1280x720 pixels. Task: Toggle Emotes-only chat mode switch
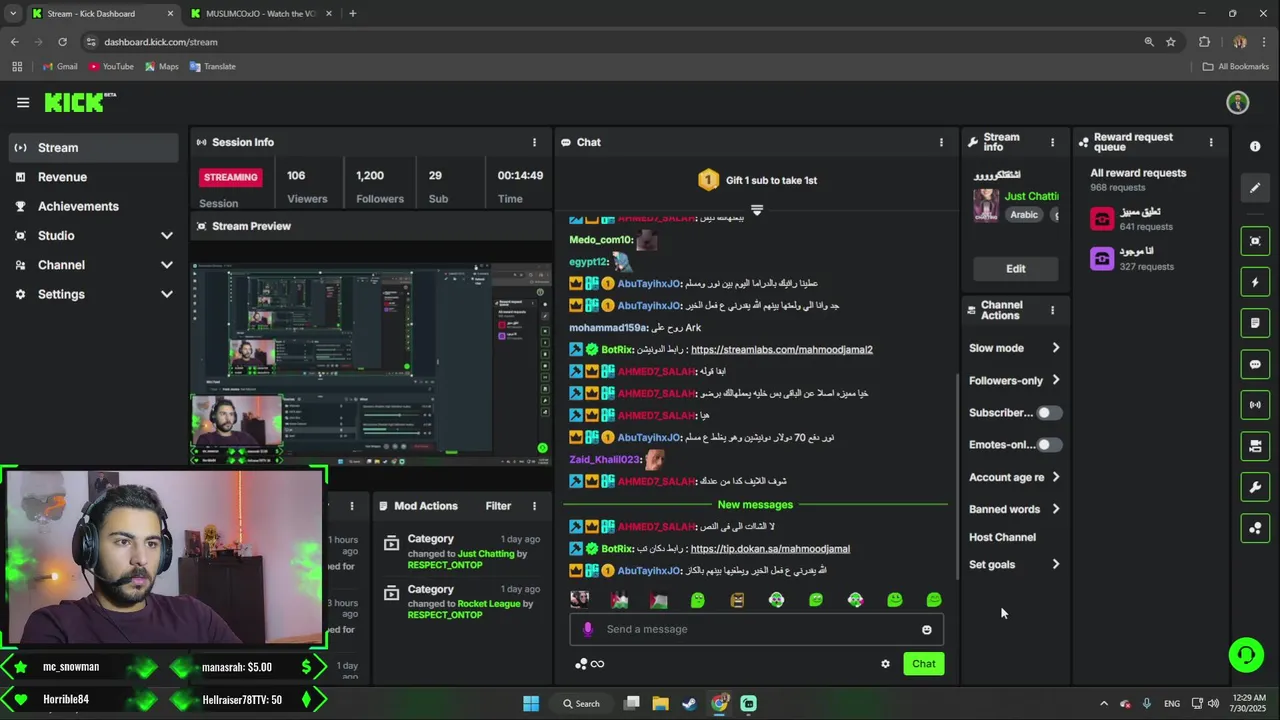click(x=1049, y=444)
